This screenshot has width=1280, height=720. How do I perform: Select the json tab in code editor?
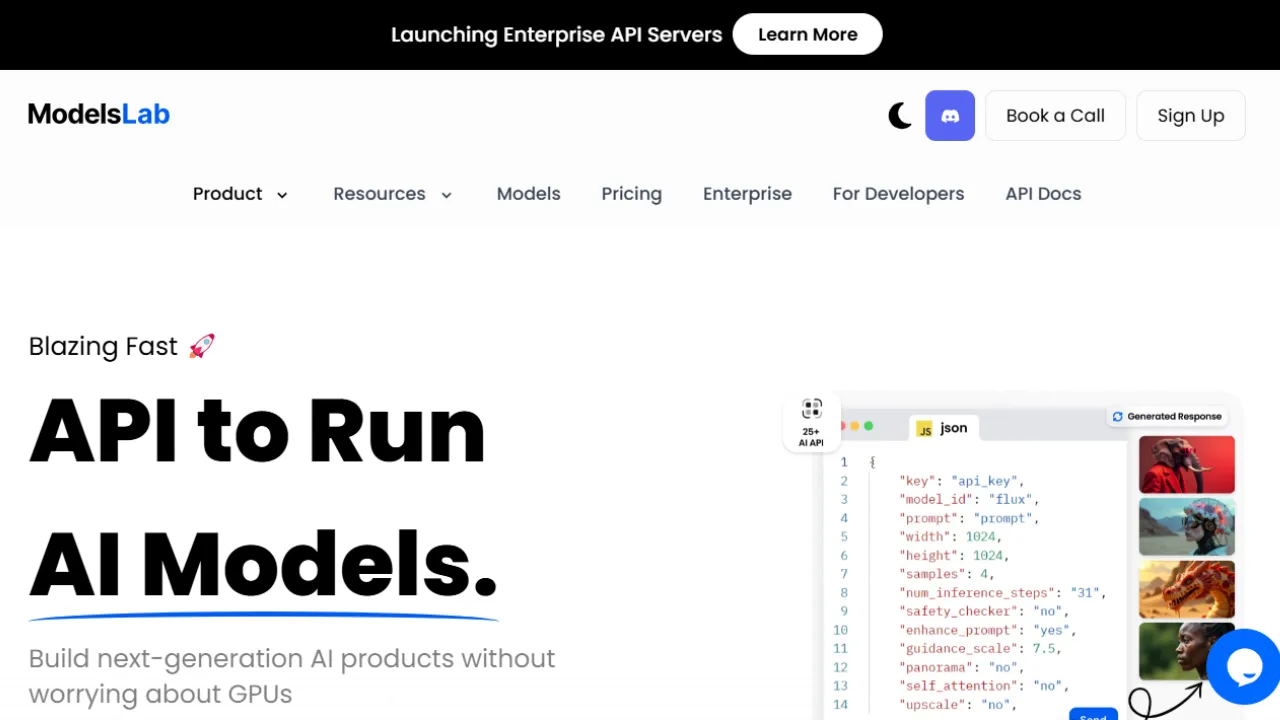(953, 428)
